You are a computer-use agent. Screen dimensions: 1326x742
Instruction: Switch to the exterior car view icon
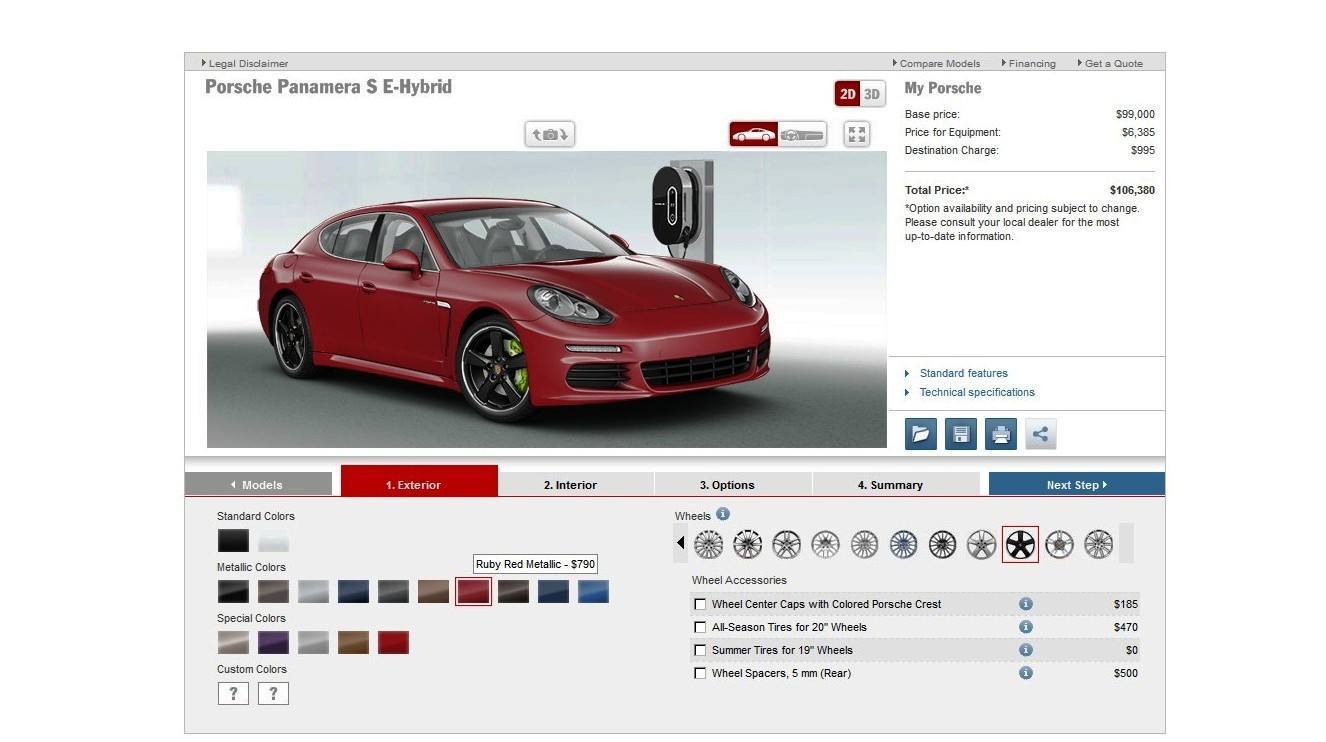(754, 134)
